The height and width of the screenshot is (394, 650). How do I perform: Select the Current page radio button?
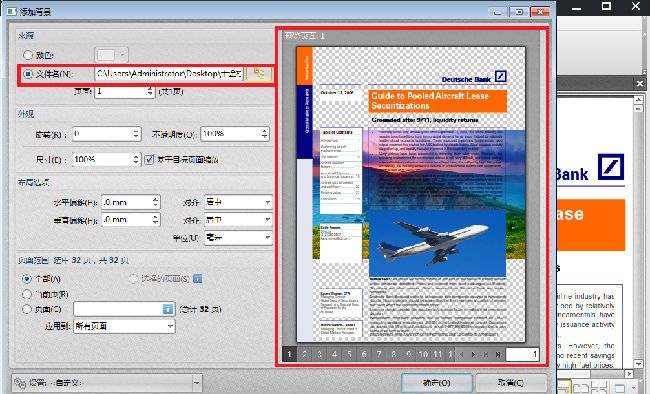[x=27, y=294]
